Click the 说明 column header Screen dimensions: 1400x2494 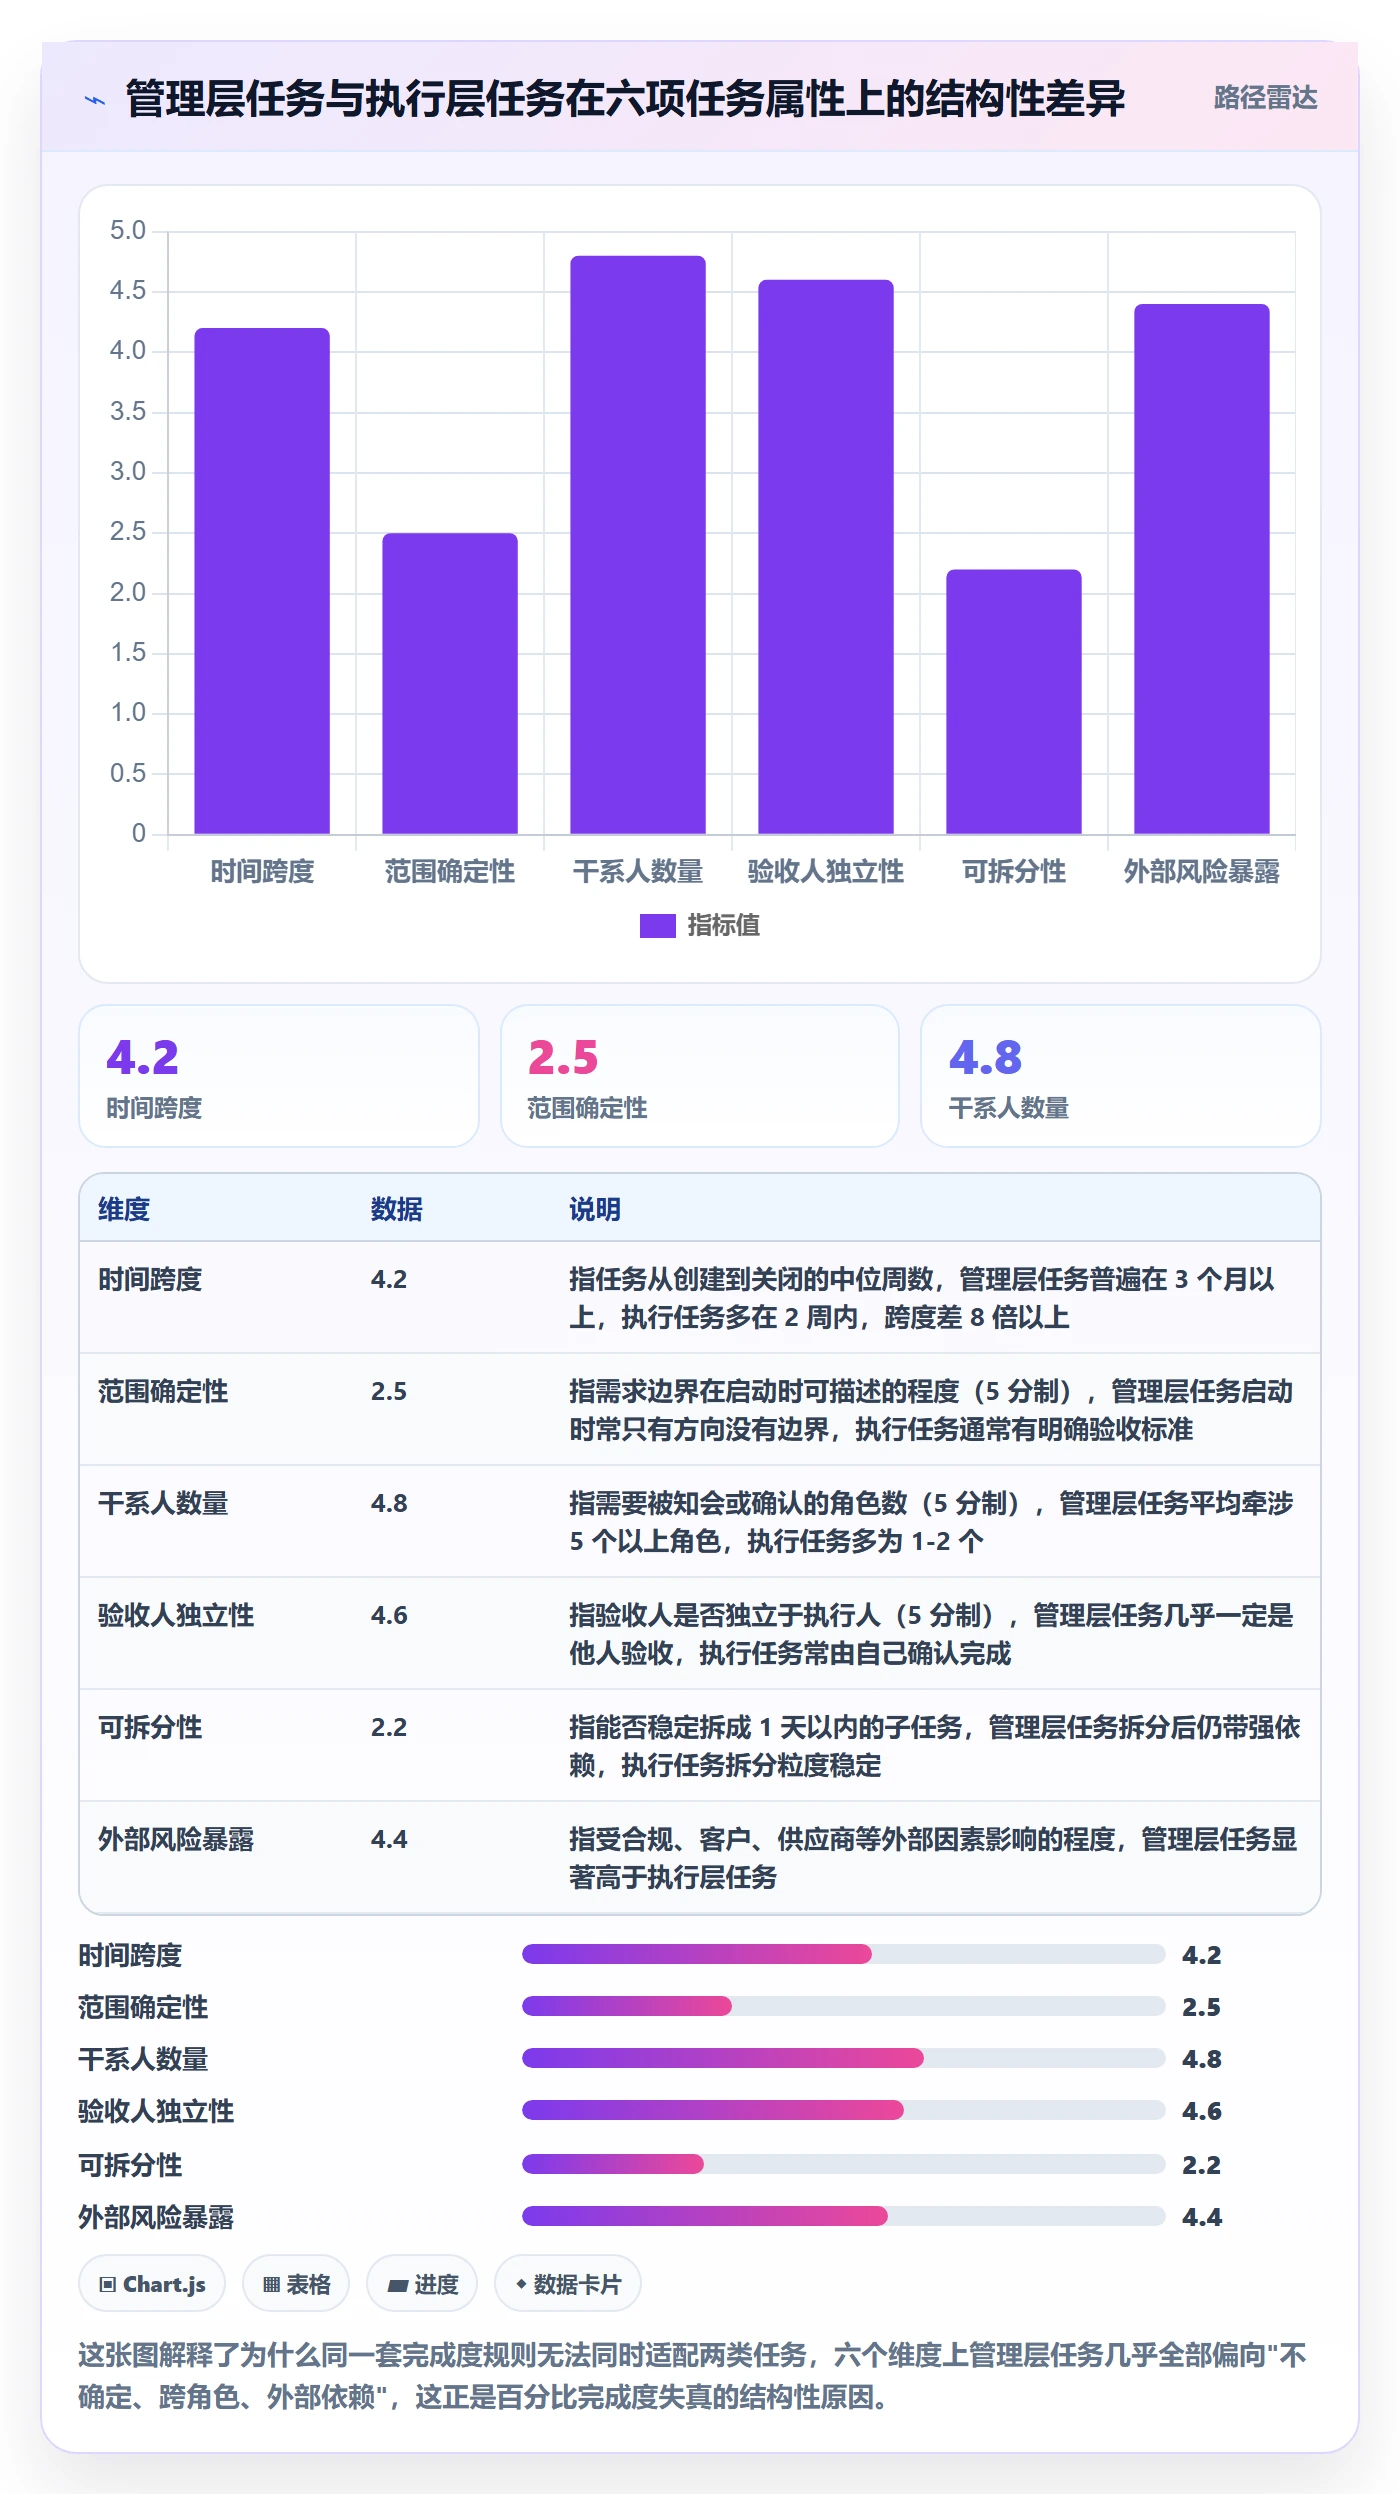click(x=595, y=1209)
